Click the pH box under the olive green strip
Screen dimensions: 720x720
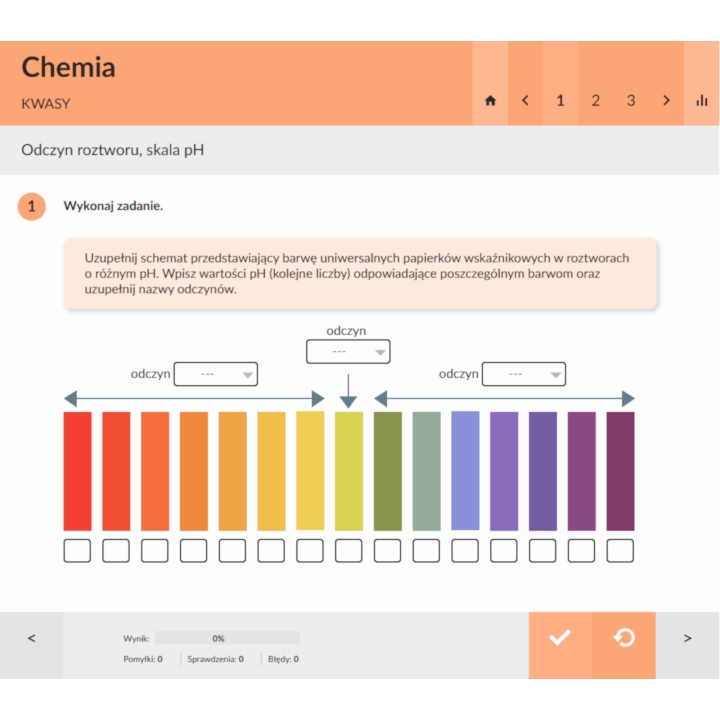click(x=388, y=550)
